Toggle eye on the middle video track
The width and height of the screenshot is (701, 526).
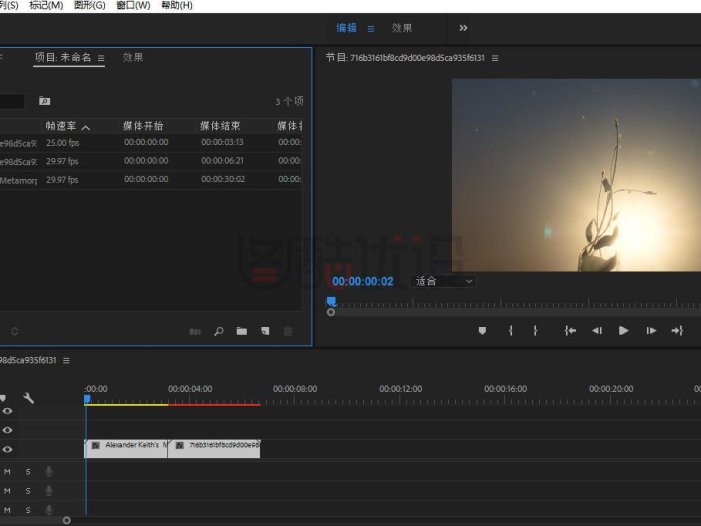pyautogui.click(x=8, y=430)
